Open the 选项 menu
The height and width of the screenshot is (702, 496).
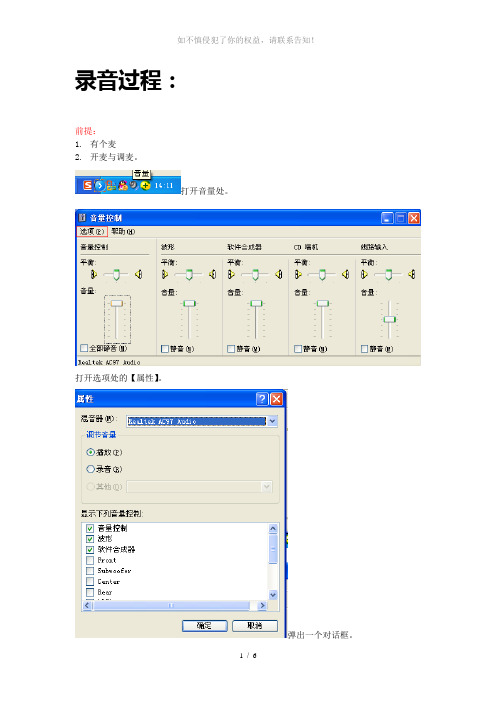click(x=92, y=231)
